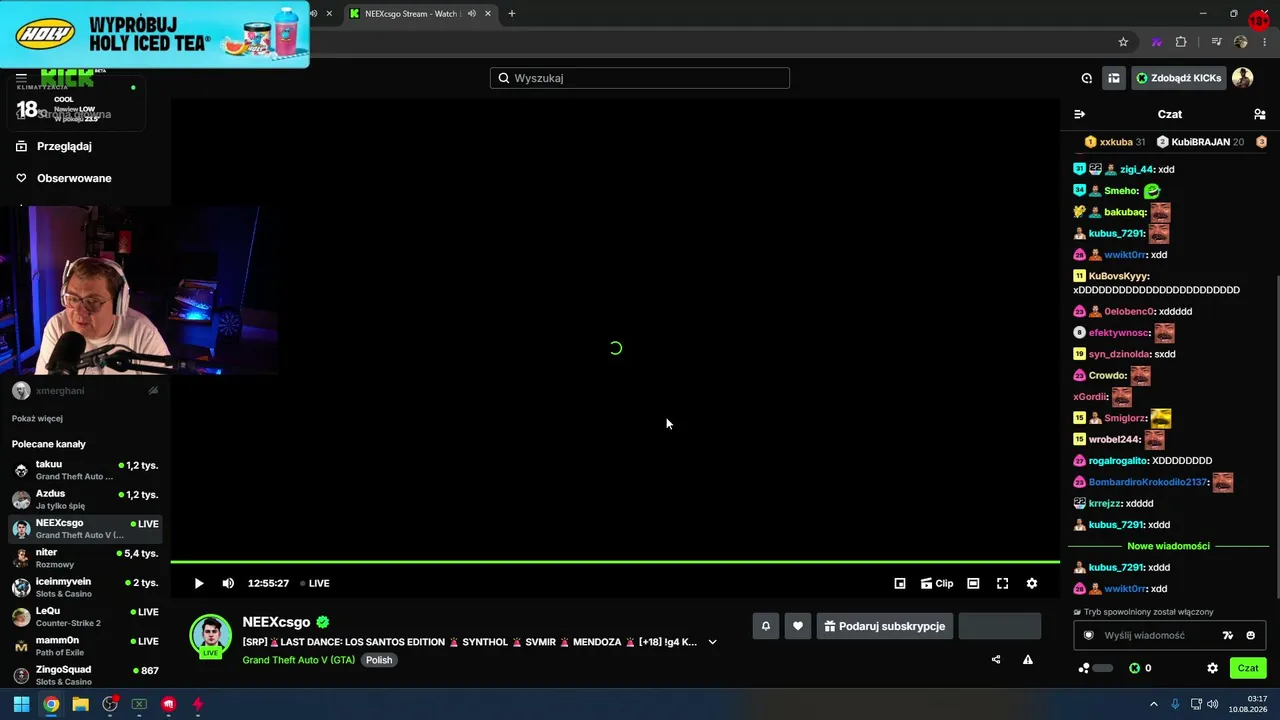The width and height of the screenshot is (1280, 720).
Task: Show hidden system tray icons
Action: [x=1153, y=704]
